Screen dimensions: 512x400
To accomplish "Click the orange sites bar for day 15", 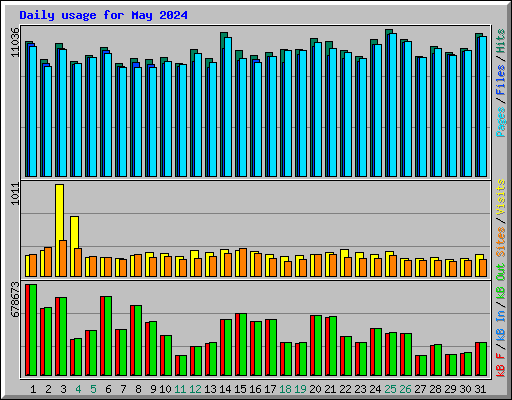I will click(x=243, y=262).
